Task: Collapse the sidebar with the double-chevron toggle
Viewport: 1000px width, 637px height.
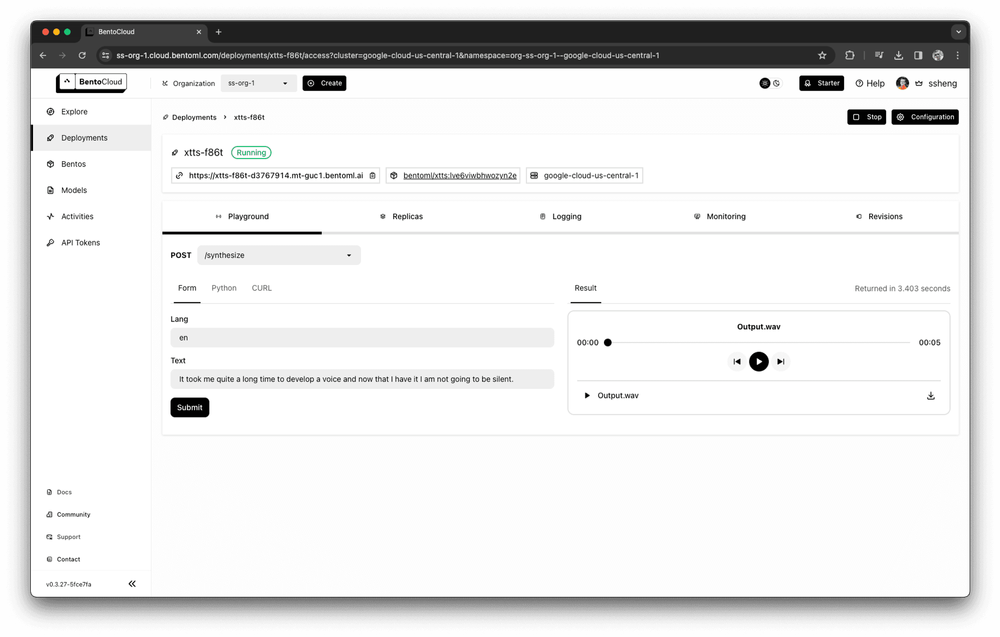Action: [132, 583]
